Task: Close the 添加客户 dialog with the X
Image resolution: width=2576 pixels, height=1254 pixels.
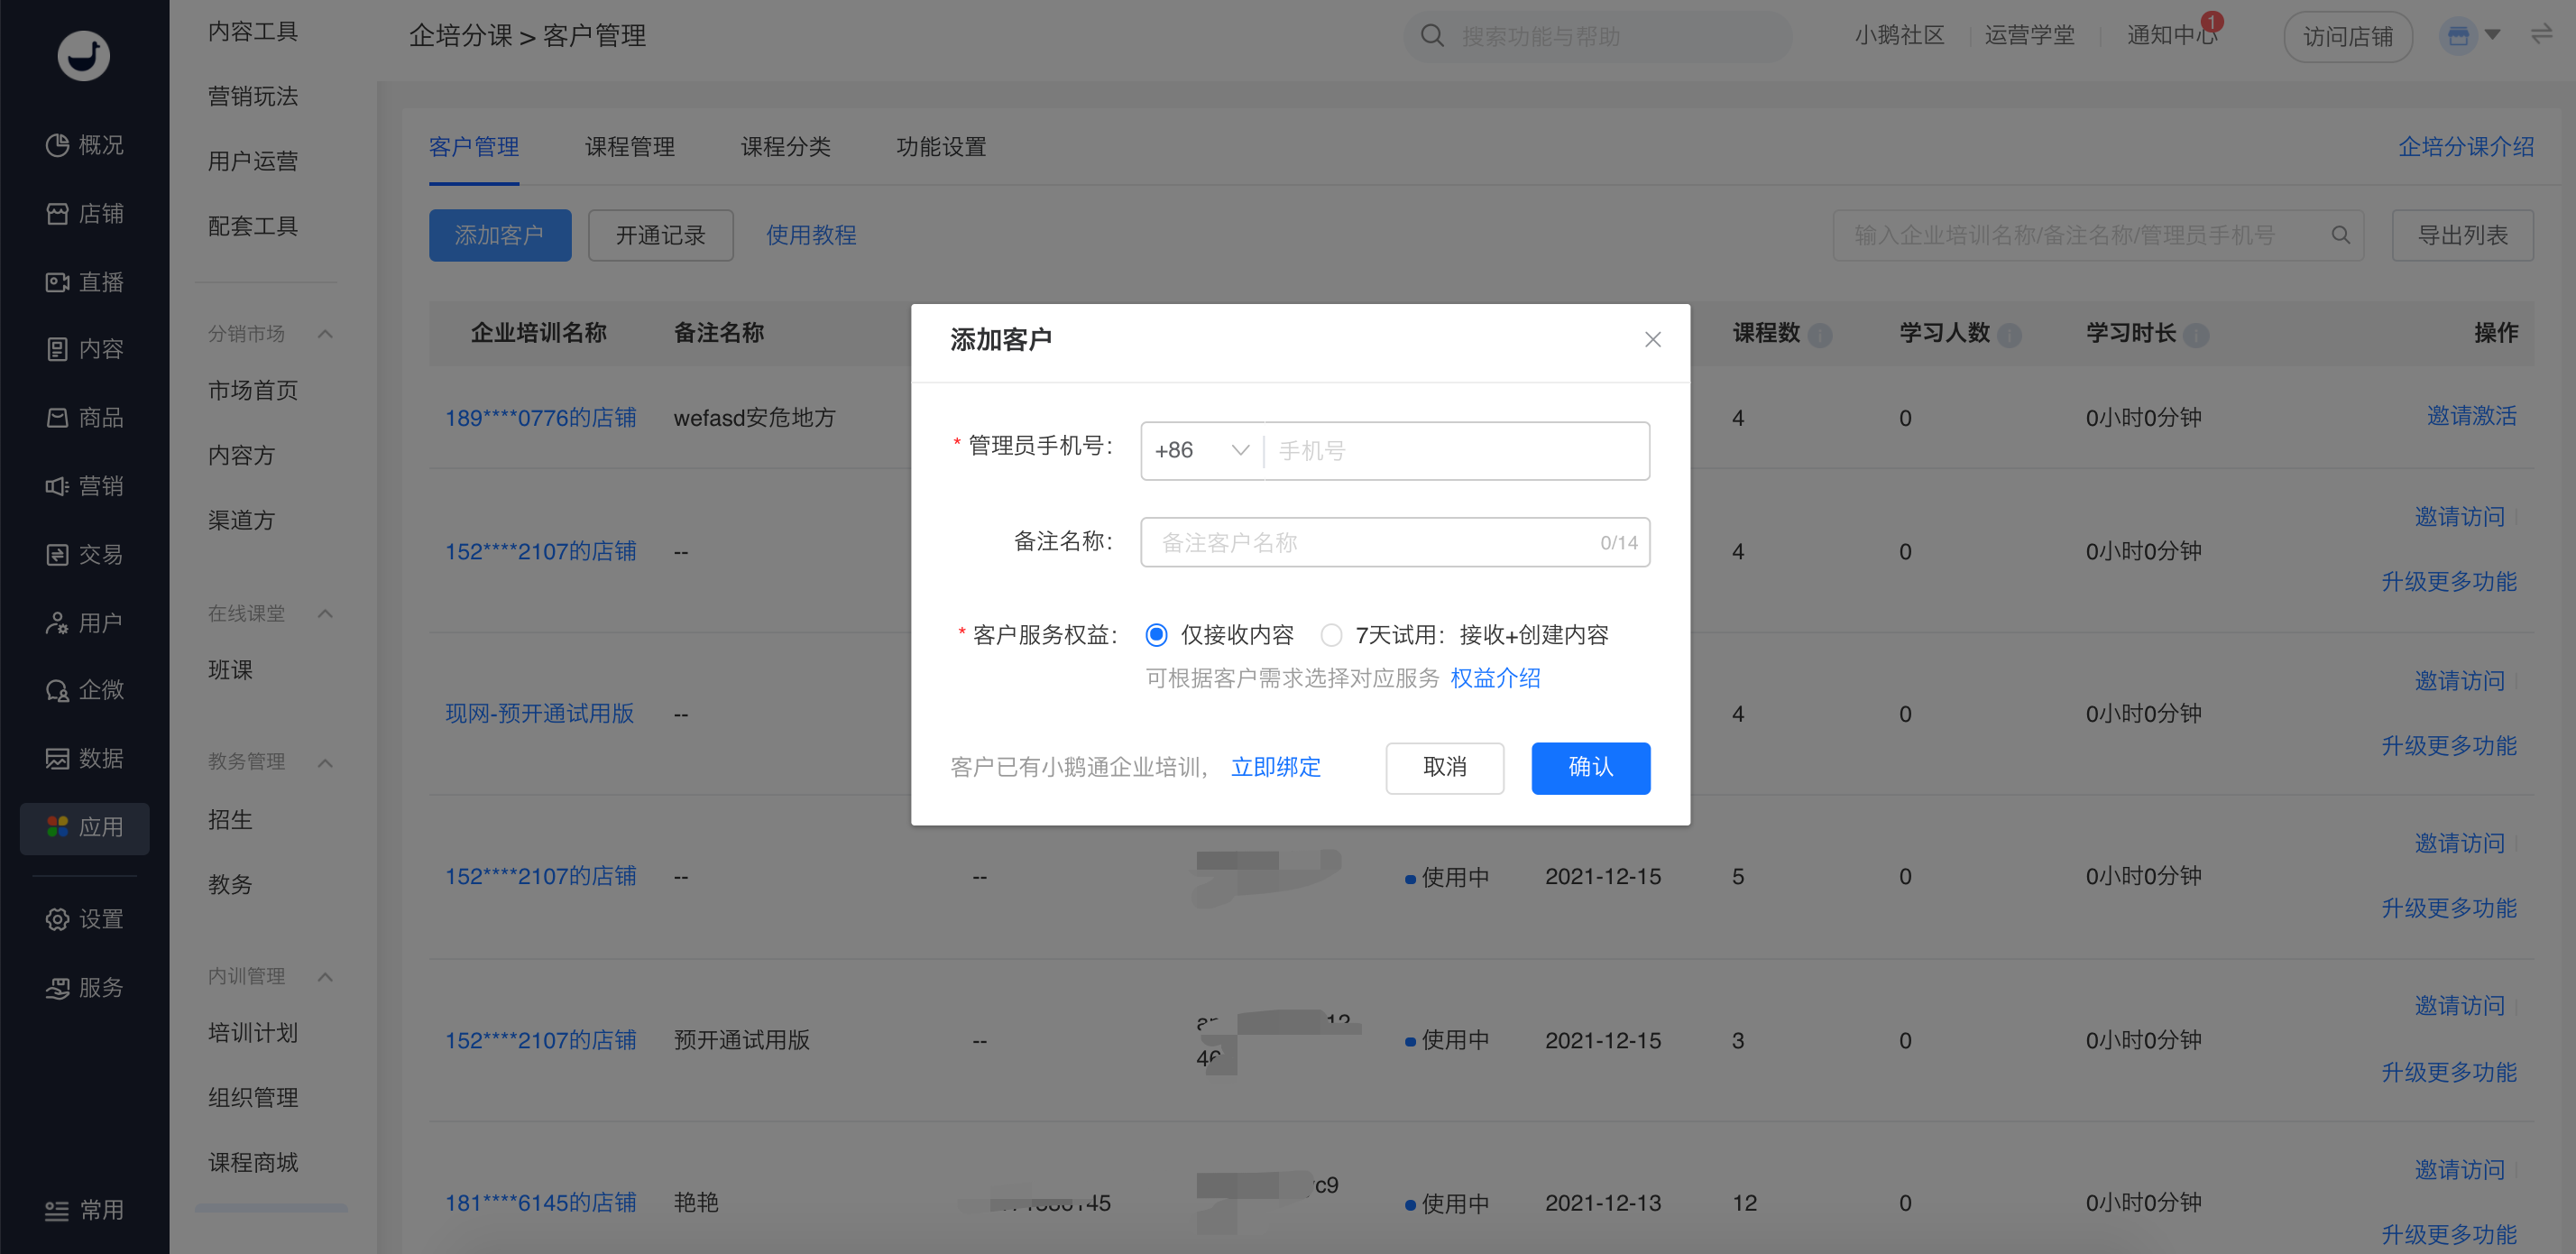Action: tap(1652, 340)
